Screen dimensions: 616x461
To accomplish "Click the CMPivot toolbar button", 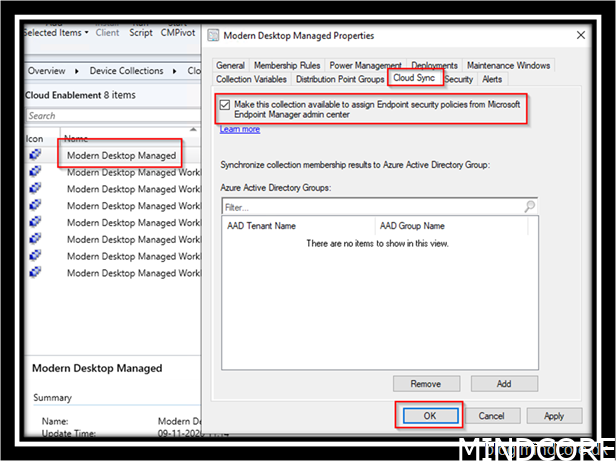I will (177, 32).
